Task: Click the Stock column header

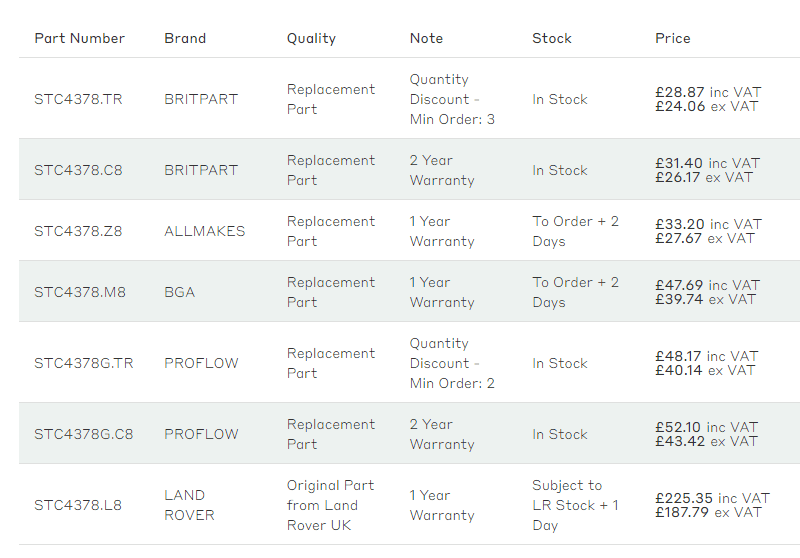Action: click(552, 38)
